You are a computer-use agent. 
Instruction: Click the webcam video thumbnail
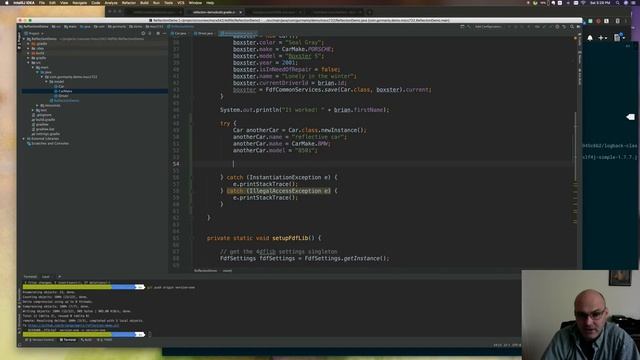pyautogui.click(x=580, y=315)
